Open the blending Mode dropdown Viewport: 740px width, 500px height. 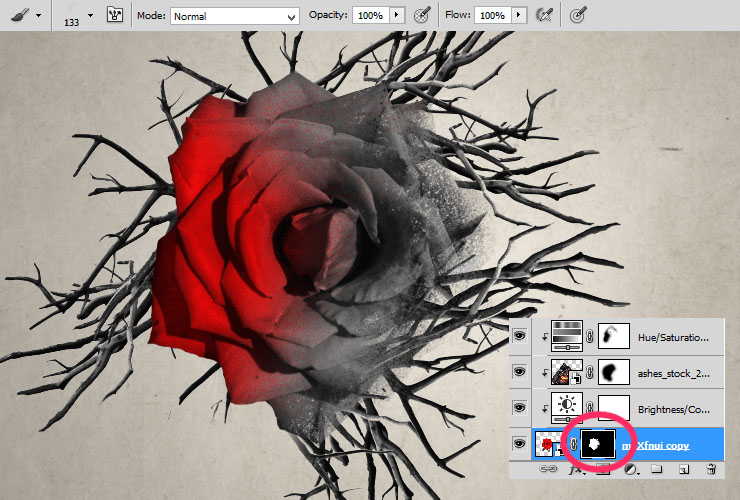pos(235,16)
